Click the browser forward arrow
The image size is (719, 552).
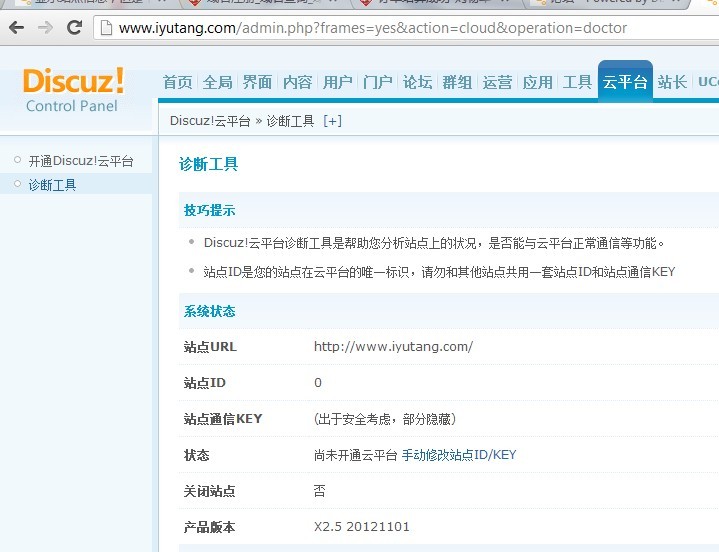tap(45, 28)
